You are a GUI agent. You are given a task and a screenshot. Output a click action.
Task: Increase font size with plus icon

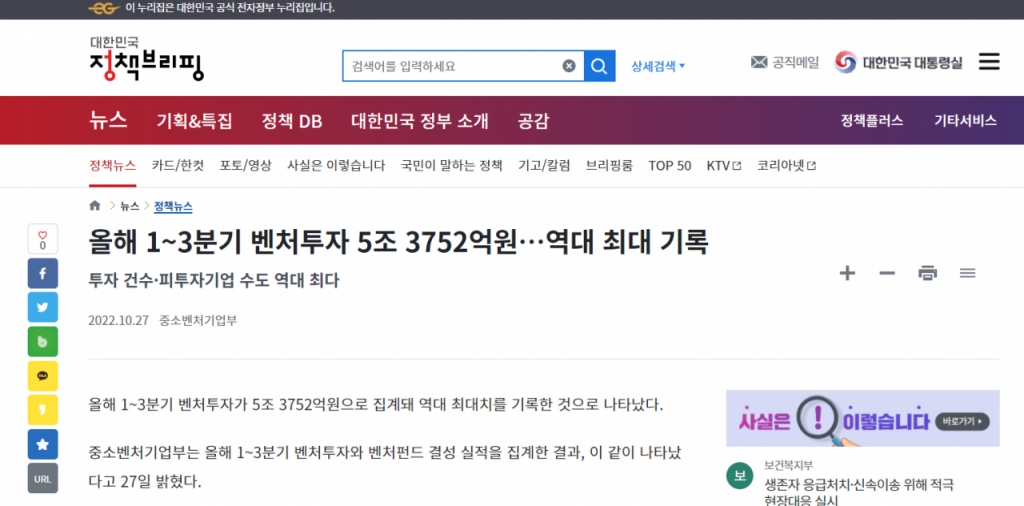point(847,273)
